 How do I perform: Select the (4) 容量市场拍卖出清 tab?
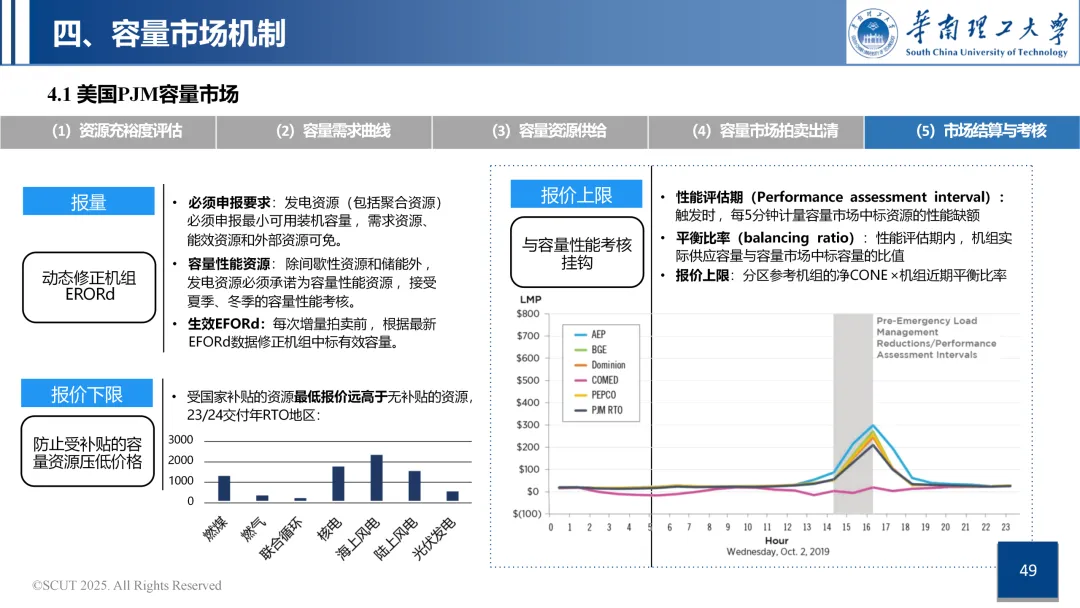(x=756, y=132)
